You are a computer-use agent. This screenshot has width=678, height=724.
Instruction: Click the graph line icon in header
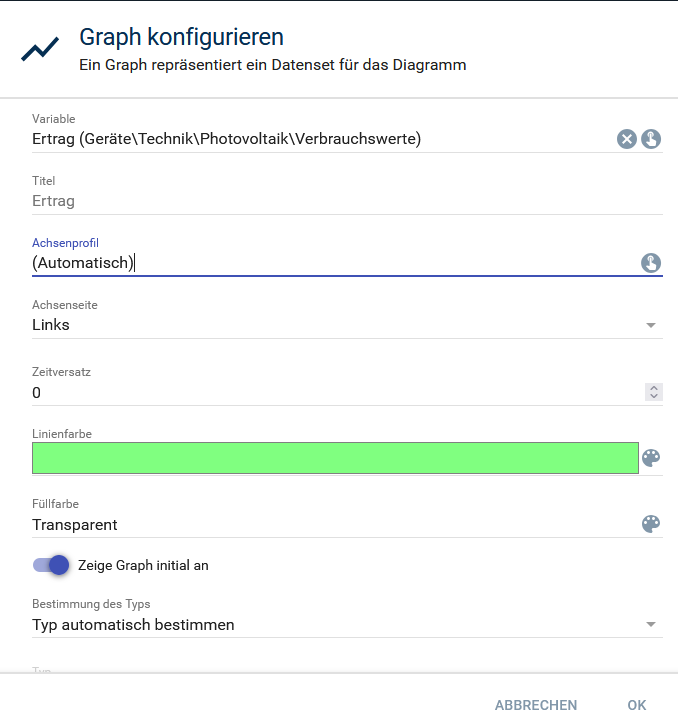click(40, 50)
